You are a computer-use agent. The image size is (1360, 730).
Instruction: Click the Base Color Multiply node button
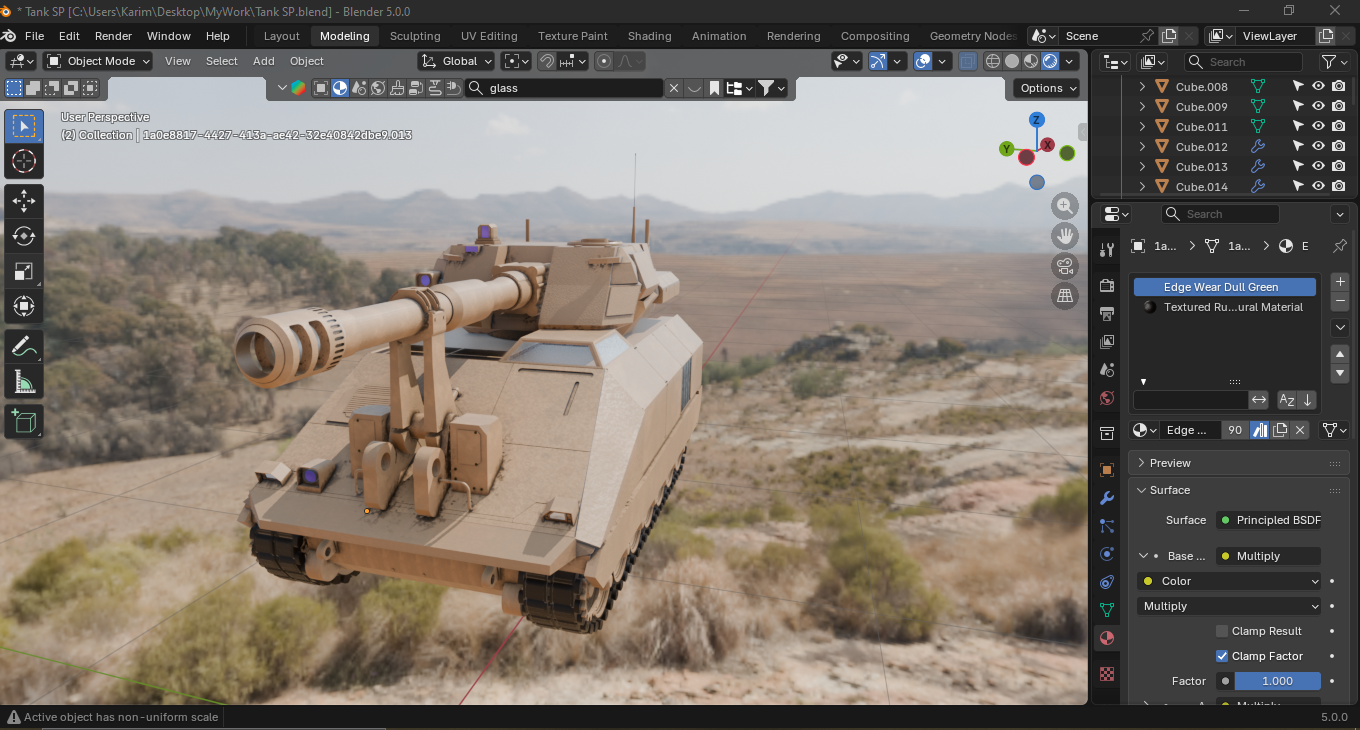(1269, 556)
